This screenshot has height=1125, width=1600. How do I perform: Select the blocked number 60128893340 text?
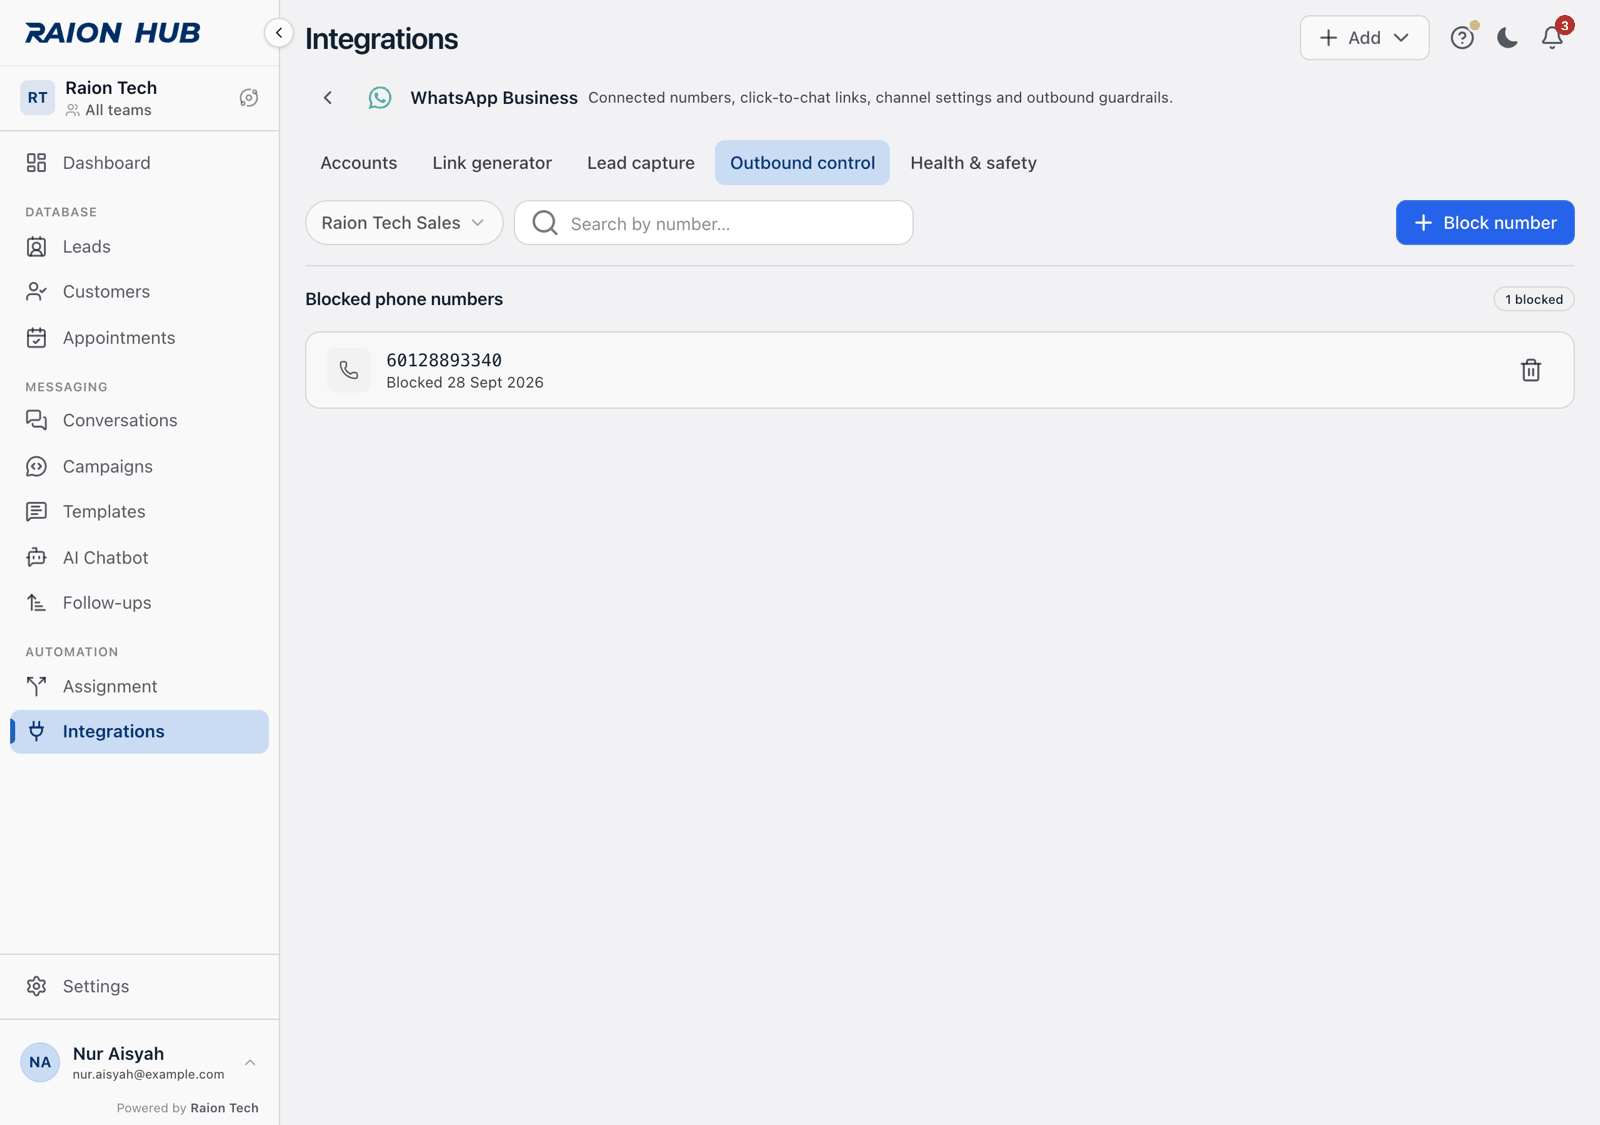click(444, 360)
